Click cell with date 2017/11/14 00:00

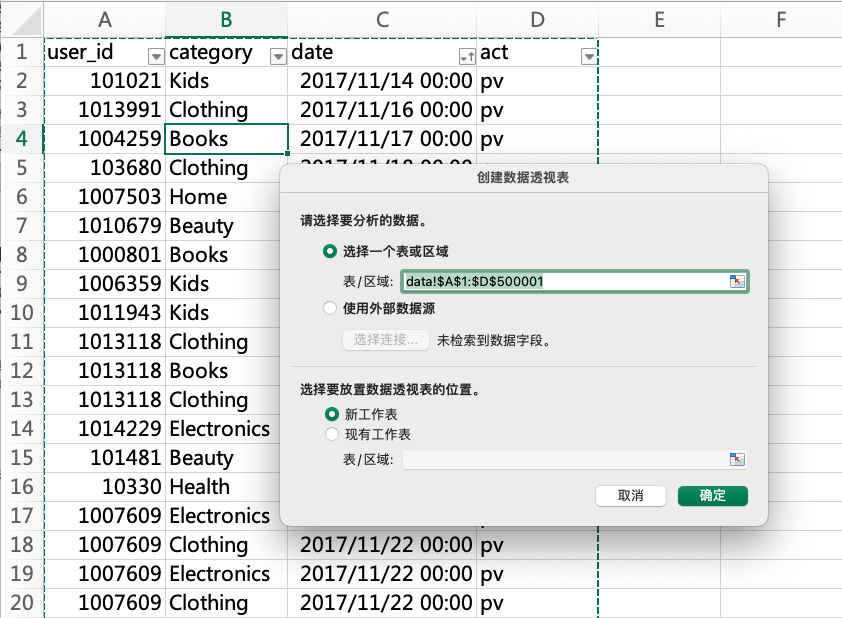382,81
